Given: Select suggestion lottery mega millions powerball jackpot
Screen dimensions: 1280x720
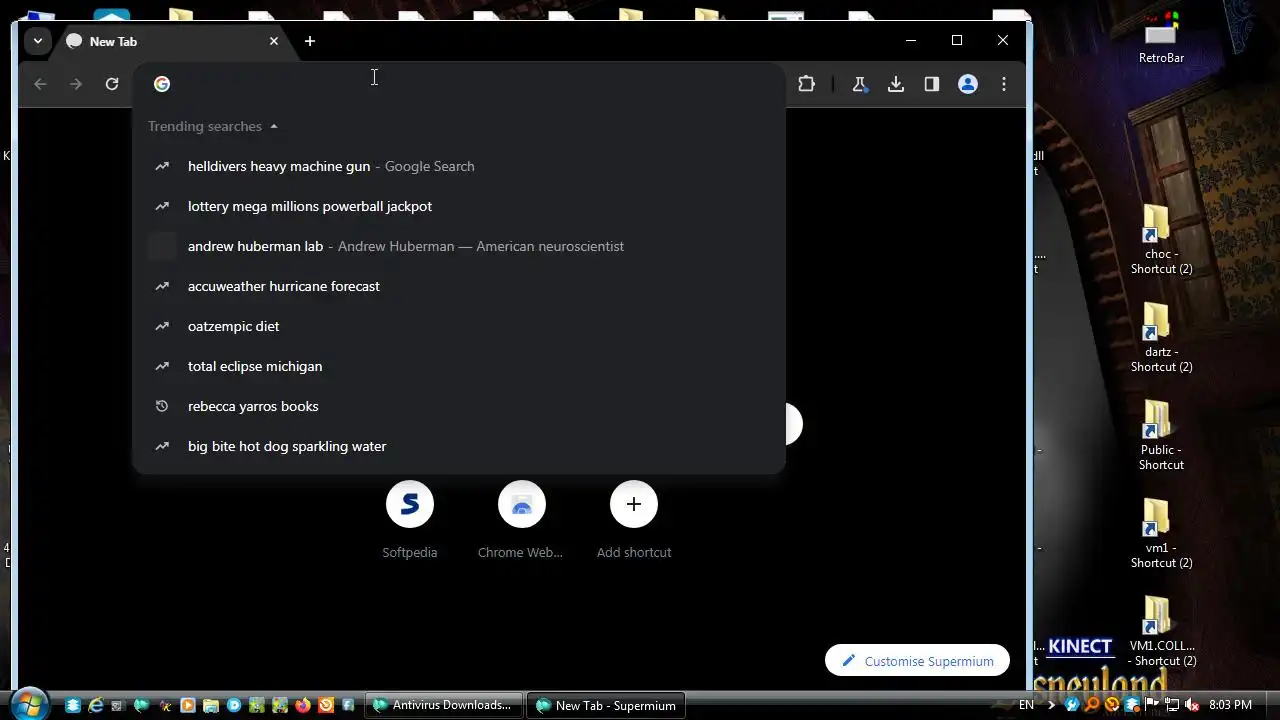Looking at the screenshot, I should click(459, 206).
